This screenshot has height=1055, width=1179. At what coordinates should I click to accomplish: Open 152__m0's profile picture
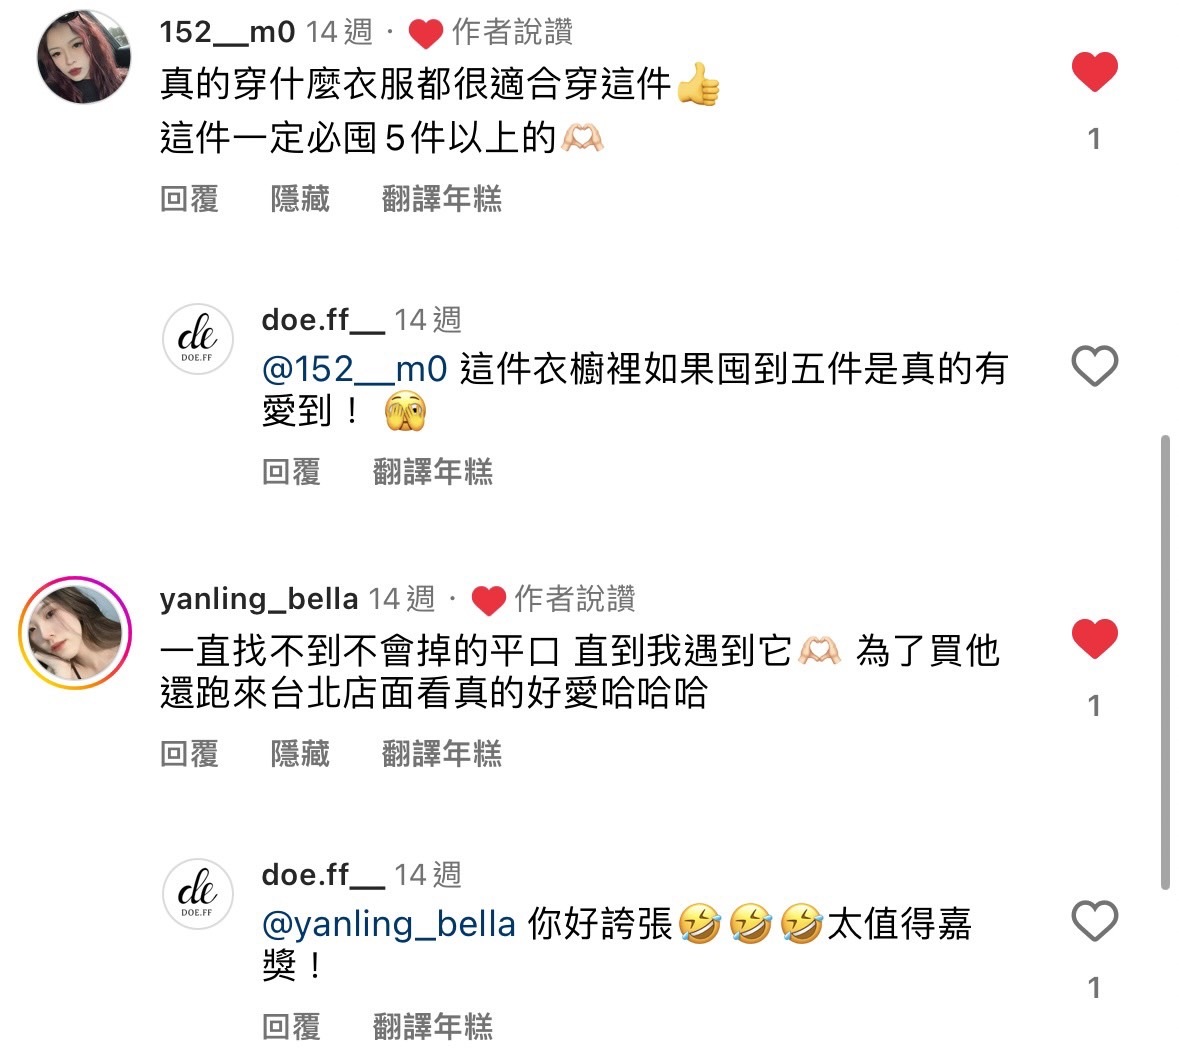(x=83, y=56)
